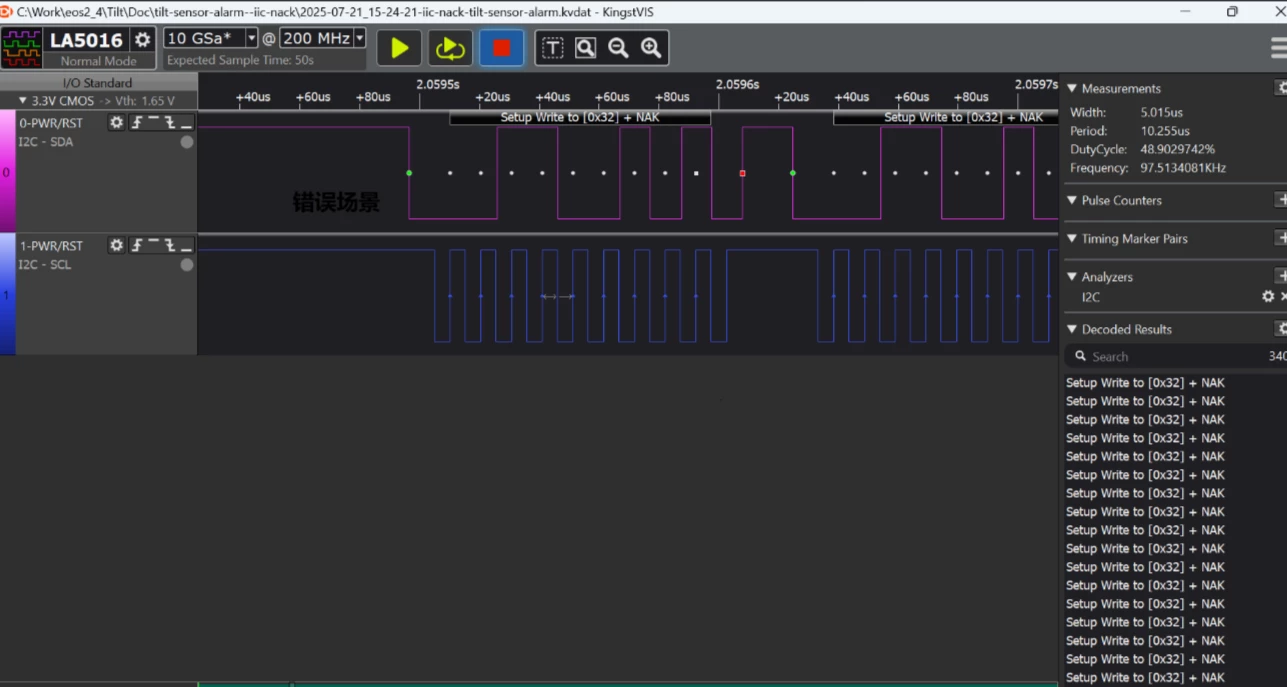This screenshot has height=687, width=1287.
Task: Click the I/O Standard header
Action: point(98,83)
